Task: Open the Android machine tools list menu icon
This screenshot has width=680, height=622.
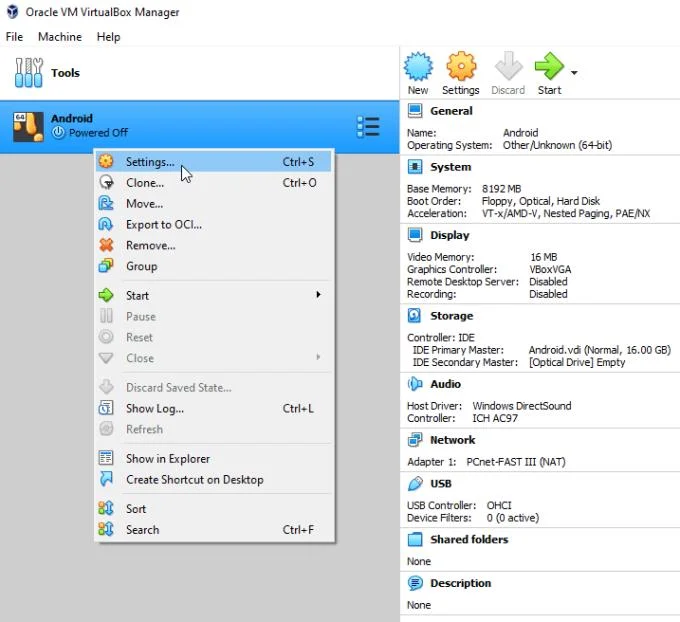Action: (368, 127)
